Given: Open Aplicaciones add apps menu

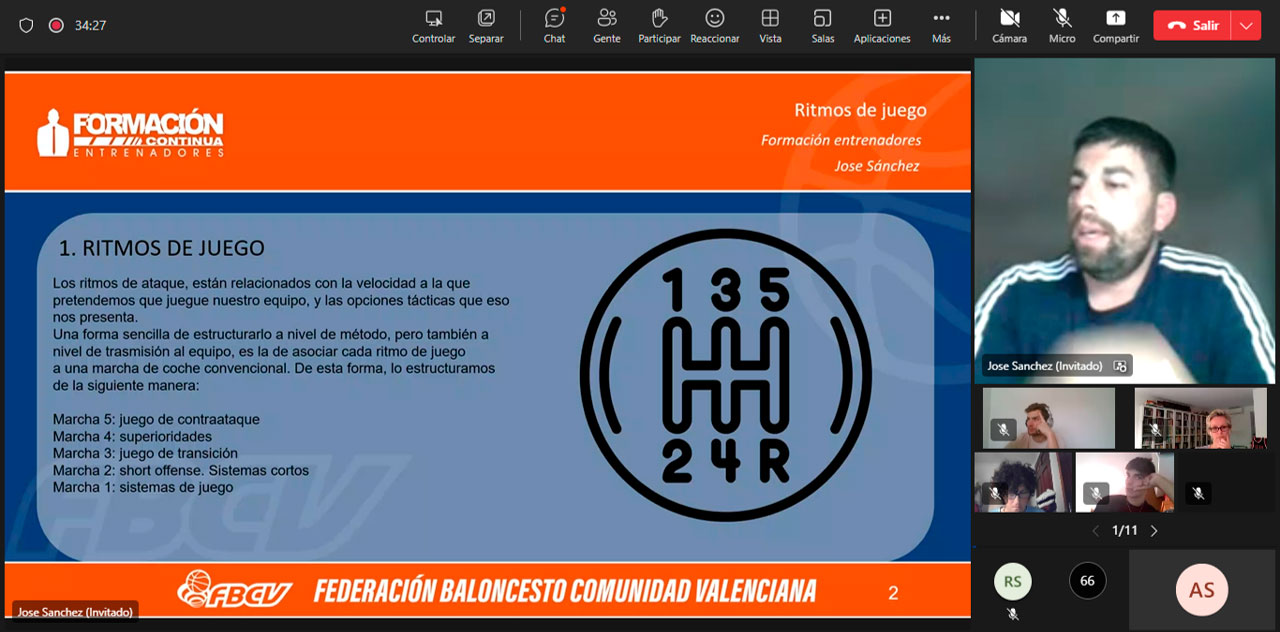Looking at the screenshot, I should pyautogui.click(x=882, y=26).
